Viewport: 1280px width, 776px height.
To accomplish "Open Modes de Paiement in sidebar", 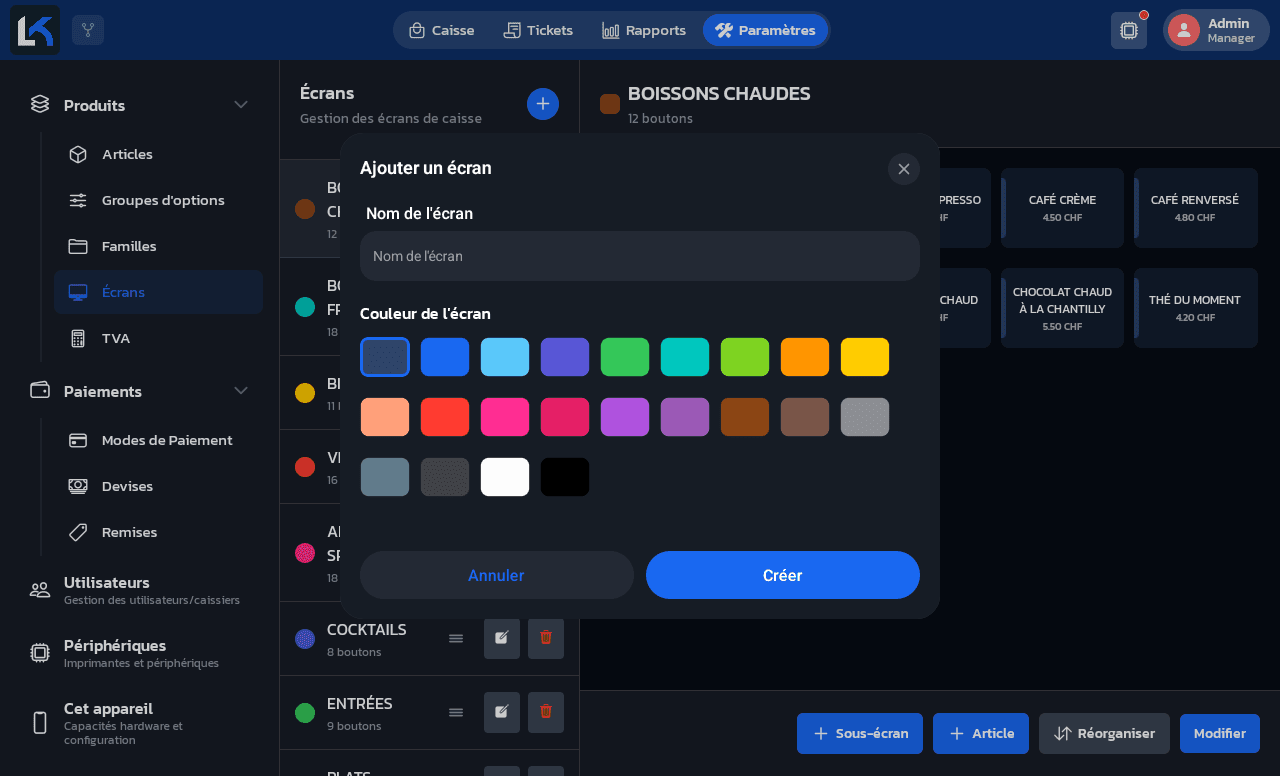I will pos(159,440).
